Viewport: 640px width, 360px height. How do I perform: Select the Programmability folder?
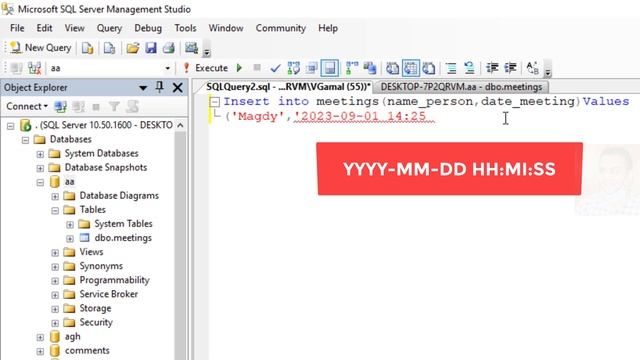pos(114,280)
